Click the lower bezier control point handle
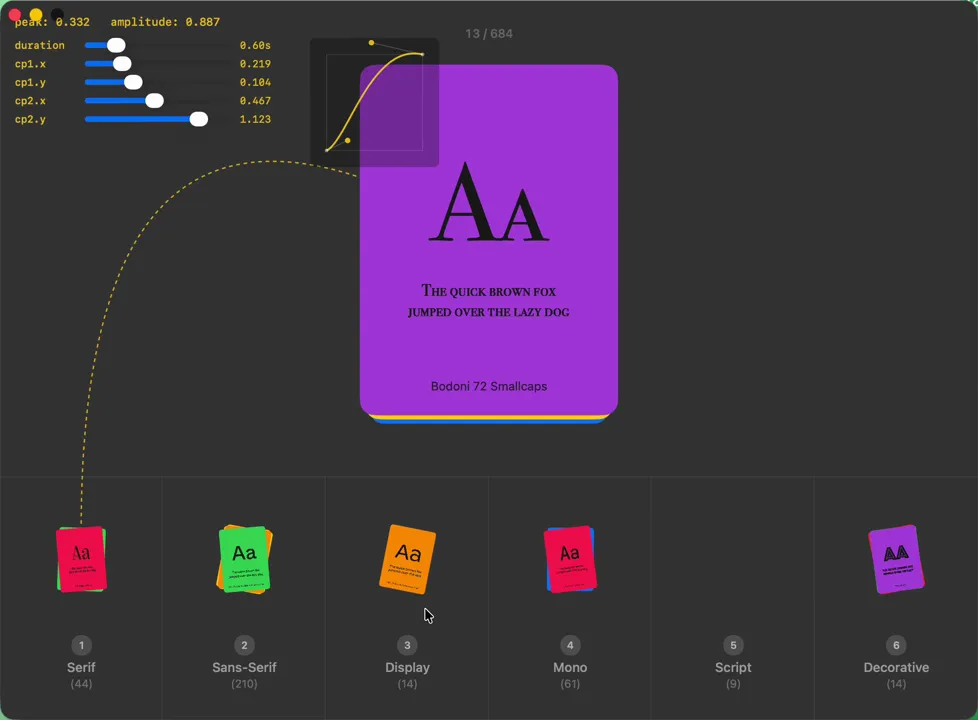Image resolution: width=978 pixels, height=720 pixels. pyautogui.click(x=347, y=140)
